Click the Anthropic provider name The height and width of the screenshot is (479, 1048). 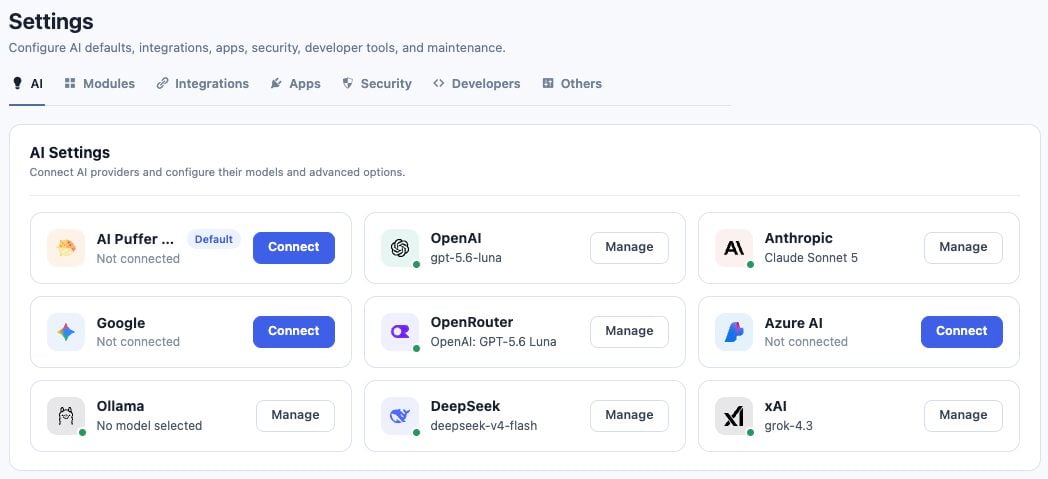click(x=799, y=238)
